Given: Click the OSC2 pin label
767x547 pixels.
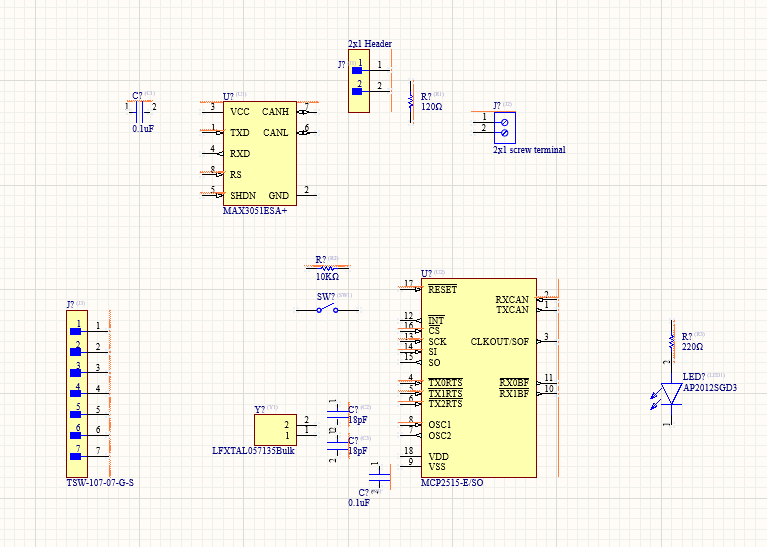Looking at the screenshot, I should pyautogui.click(x=439, y=435).
